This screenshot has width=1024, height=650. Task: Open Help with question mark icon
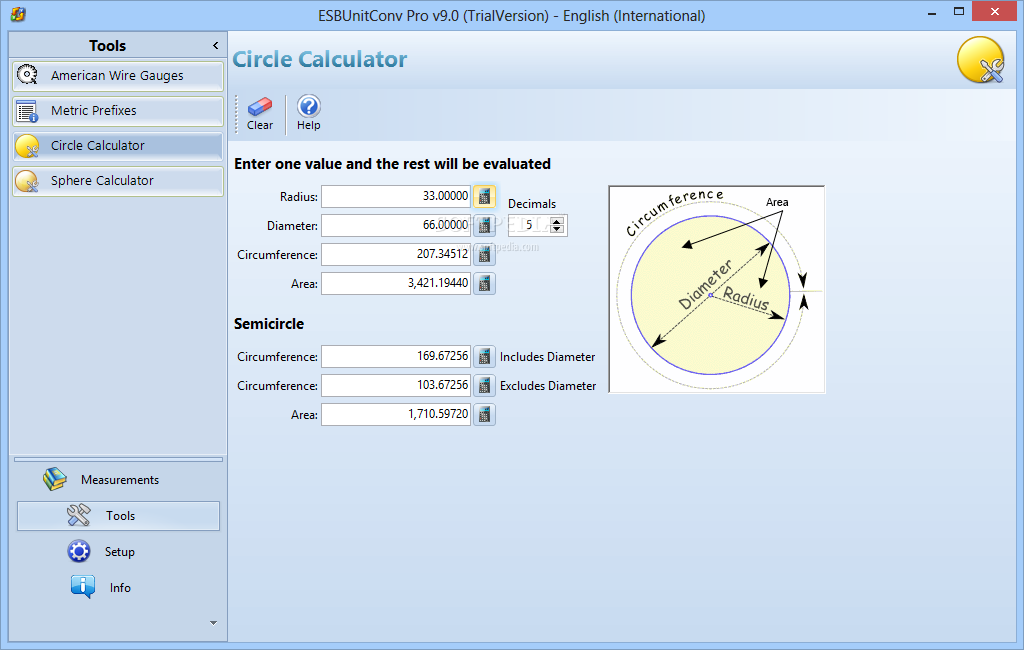coord(308,106)
